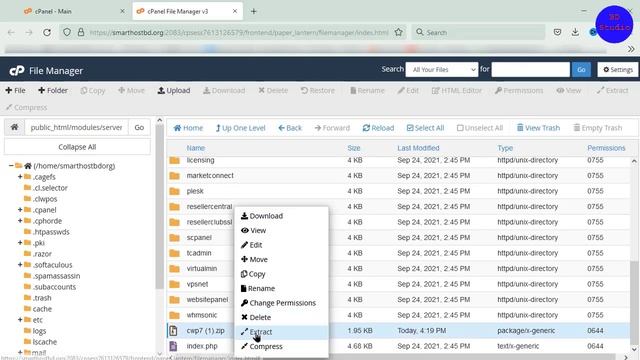640x360 pixels.
Task: Choose Compress from the context menu
Action: coord(281,347)
